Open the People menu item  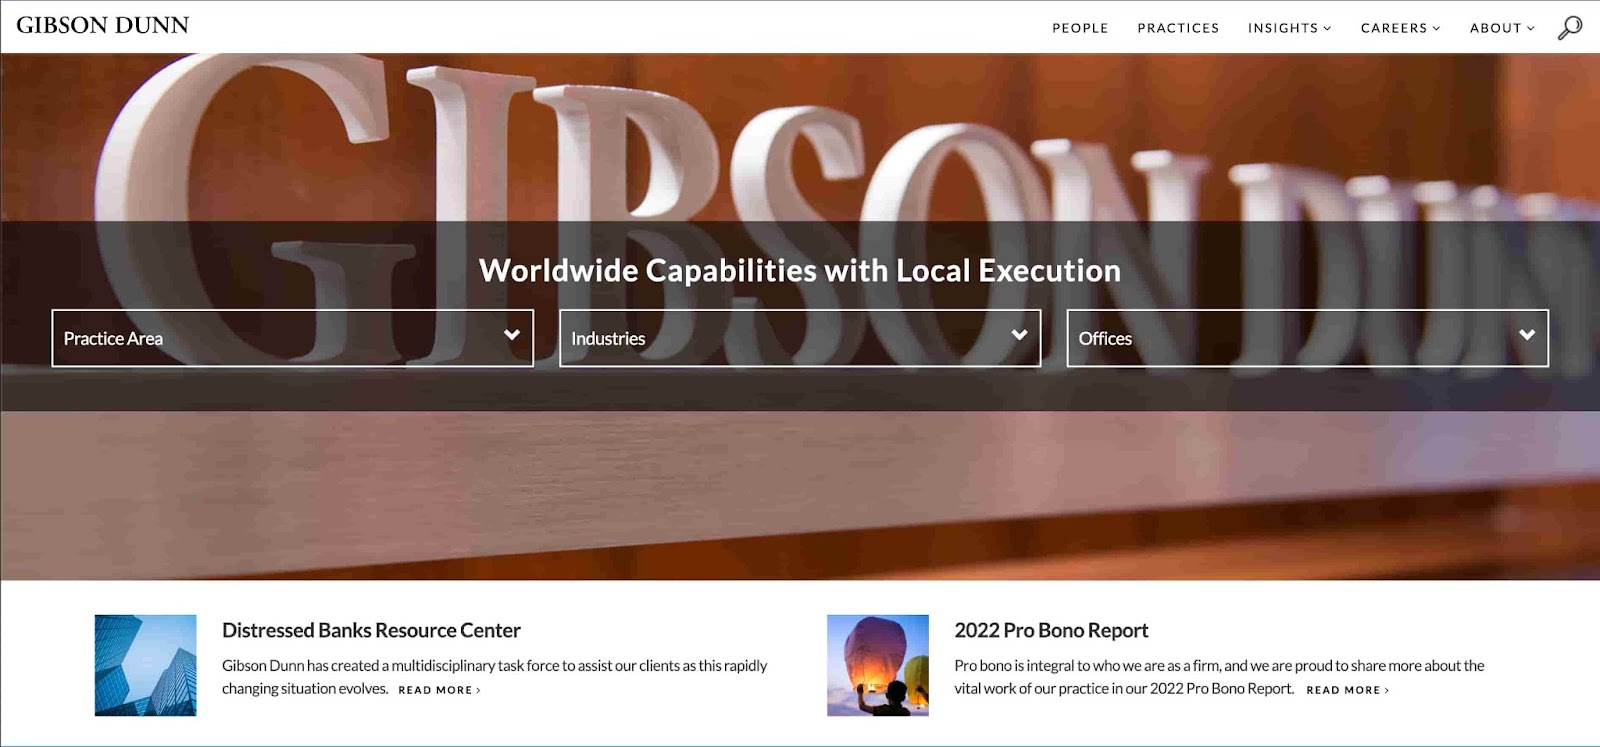point(1080,28)
